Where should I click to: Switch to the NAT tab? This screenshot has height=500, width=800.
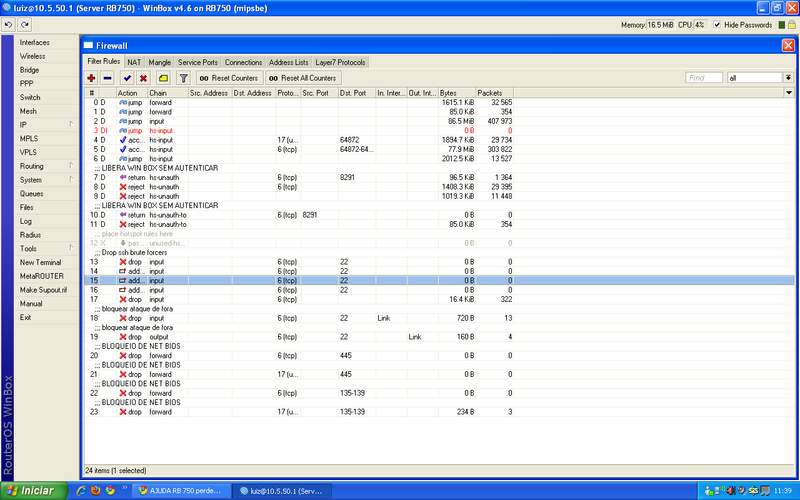[134, 62]
